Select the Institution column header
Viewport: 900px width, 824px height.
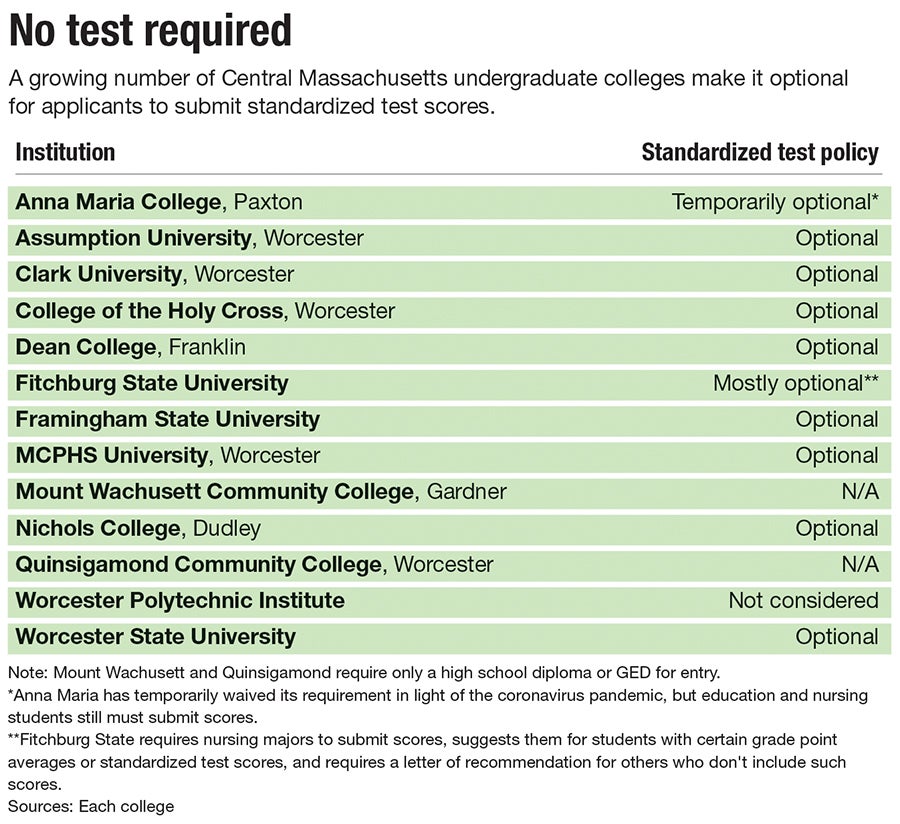[65, 152]
